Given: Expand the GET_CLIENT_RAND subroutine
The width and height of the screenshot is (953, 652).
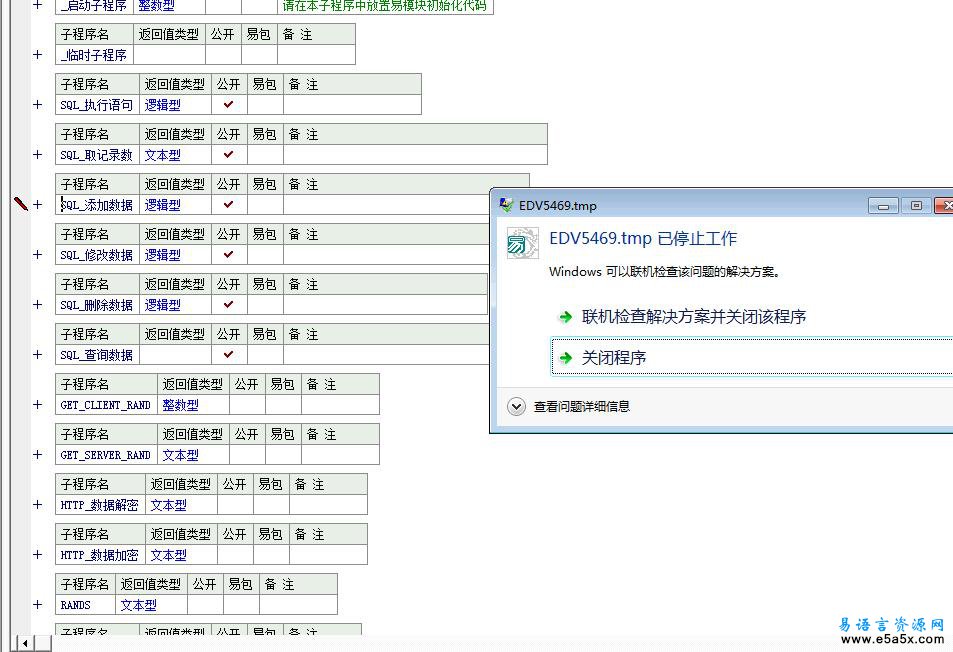Looking at the screenshot, I should (x=38, y=405).
